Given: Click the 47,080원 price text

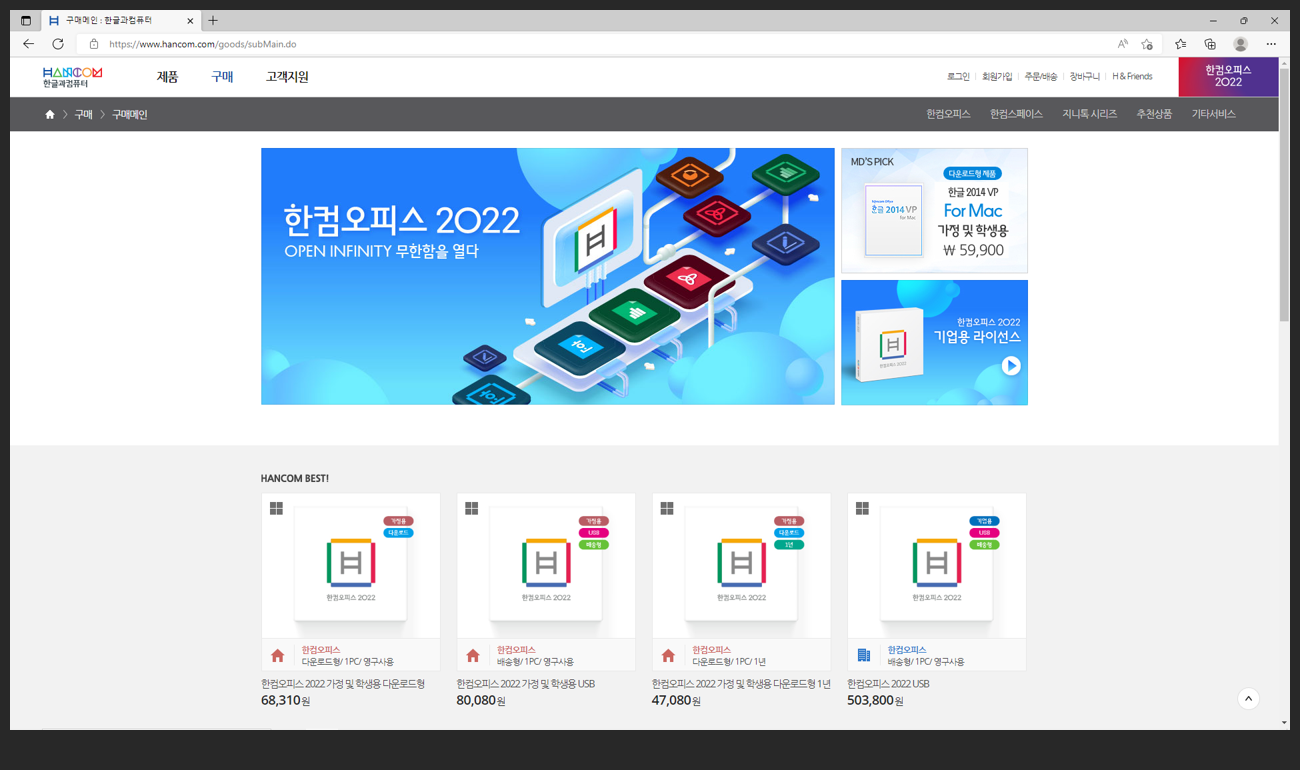Looking at the screenshot, I should click(x=676, y=701).
